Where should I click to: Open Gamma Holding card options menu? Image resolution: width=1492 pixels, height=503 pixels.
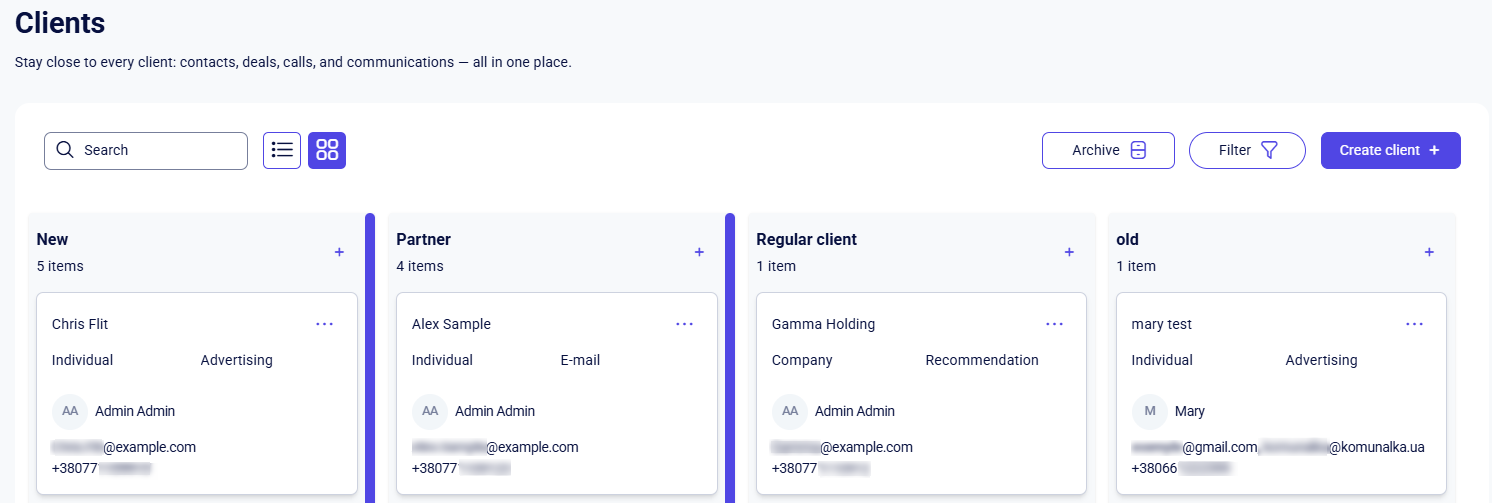coord(1054,324)
